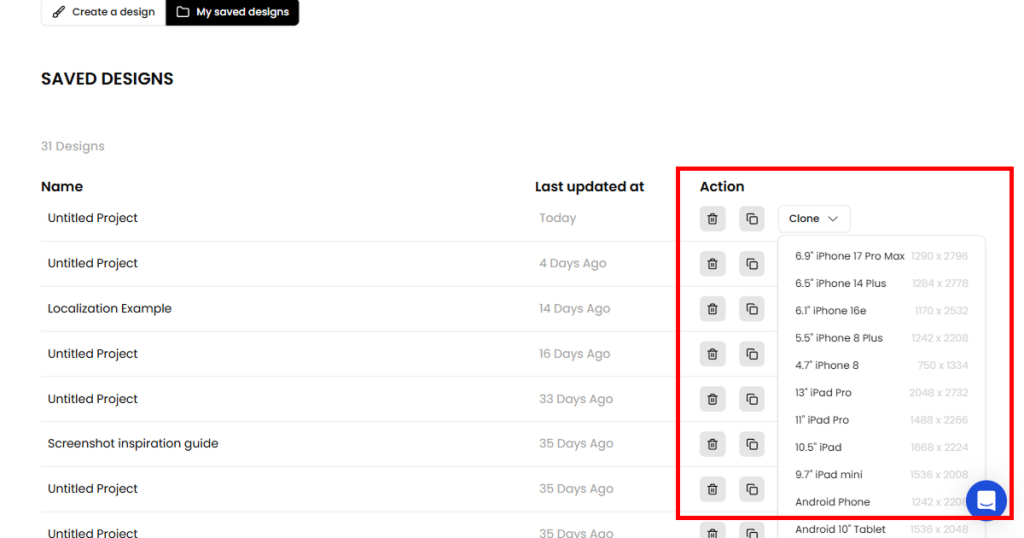Choose Android 10" Tablet size

click(881, 529)
